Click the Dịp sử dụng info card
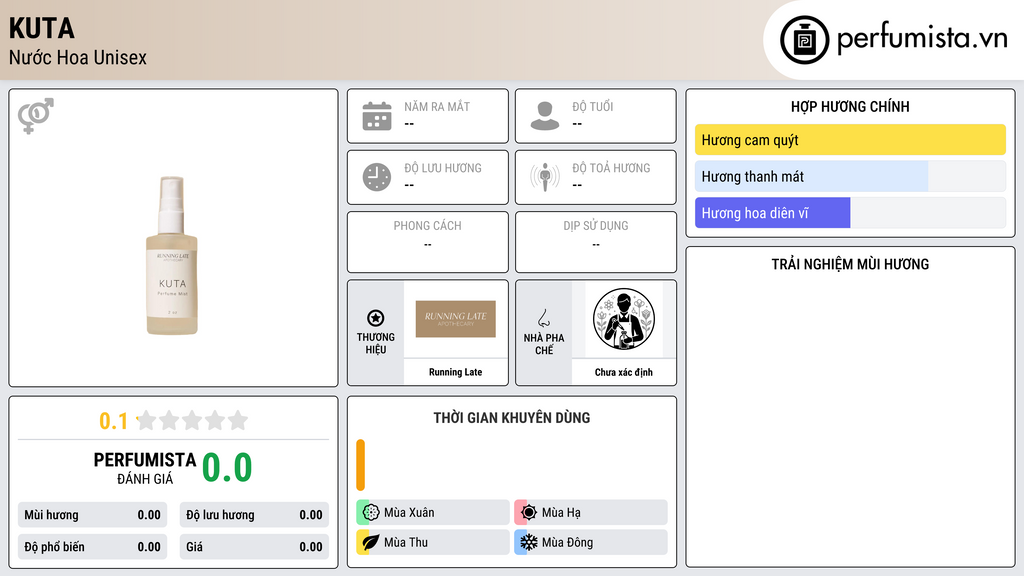This screenshot has height=576, width=1024. click(x=596, y=242)
